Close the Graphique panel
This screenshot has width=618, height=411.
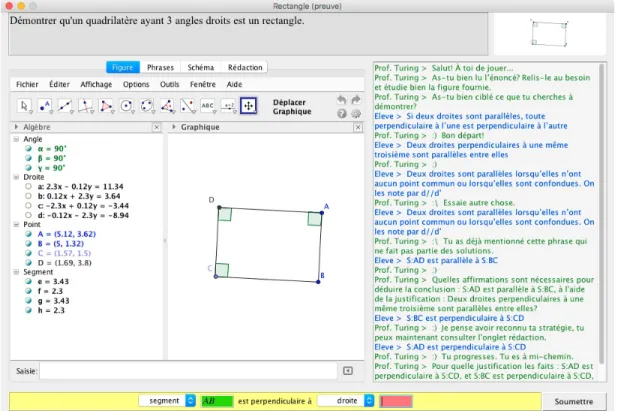click(x=358, y=127)
